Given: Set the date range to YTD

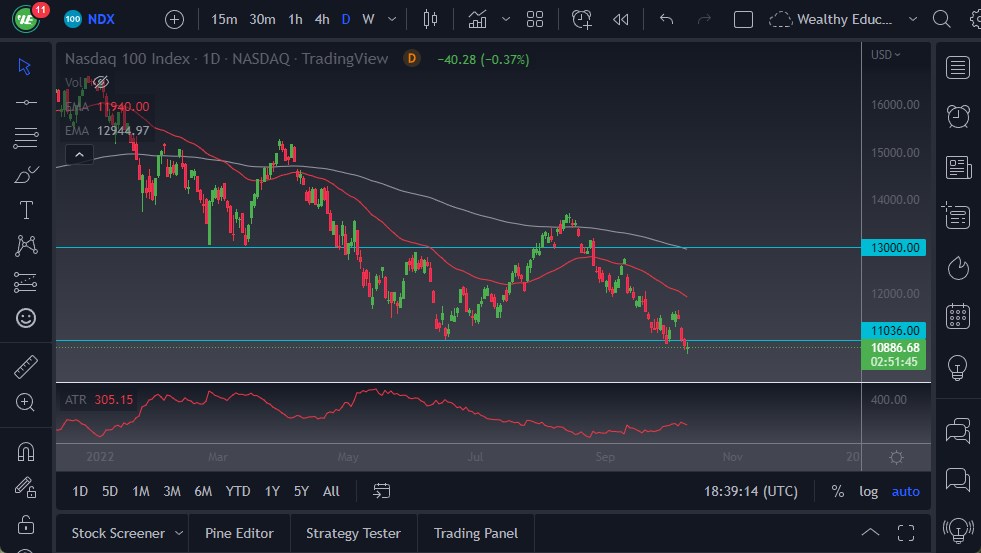Looking at the screenshot, I should [238, 491].
